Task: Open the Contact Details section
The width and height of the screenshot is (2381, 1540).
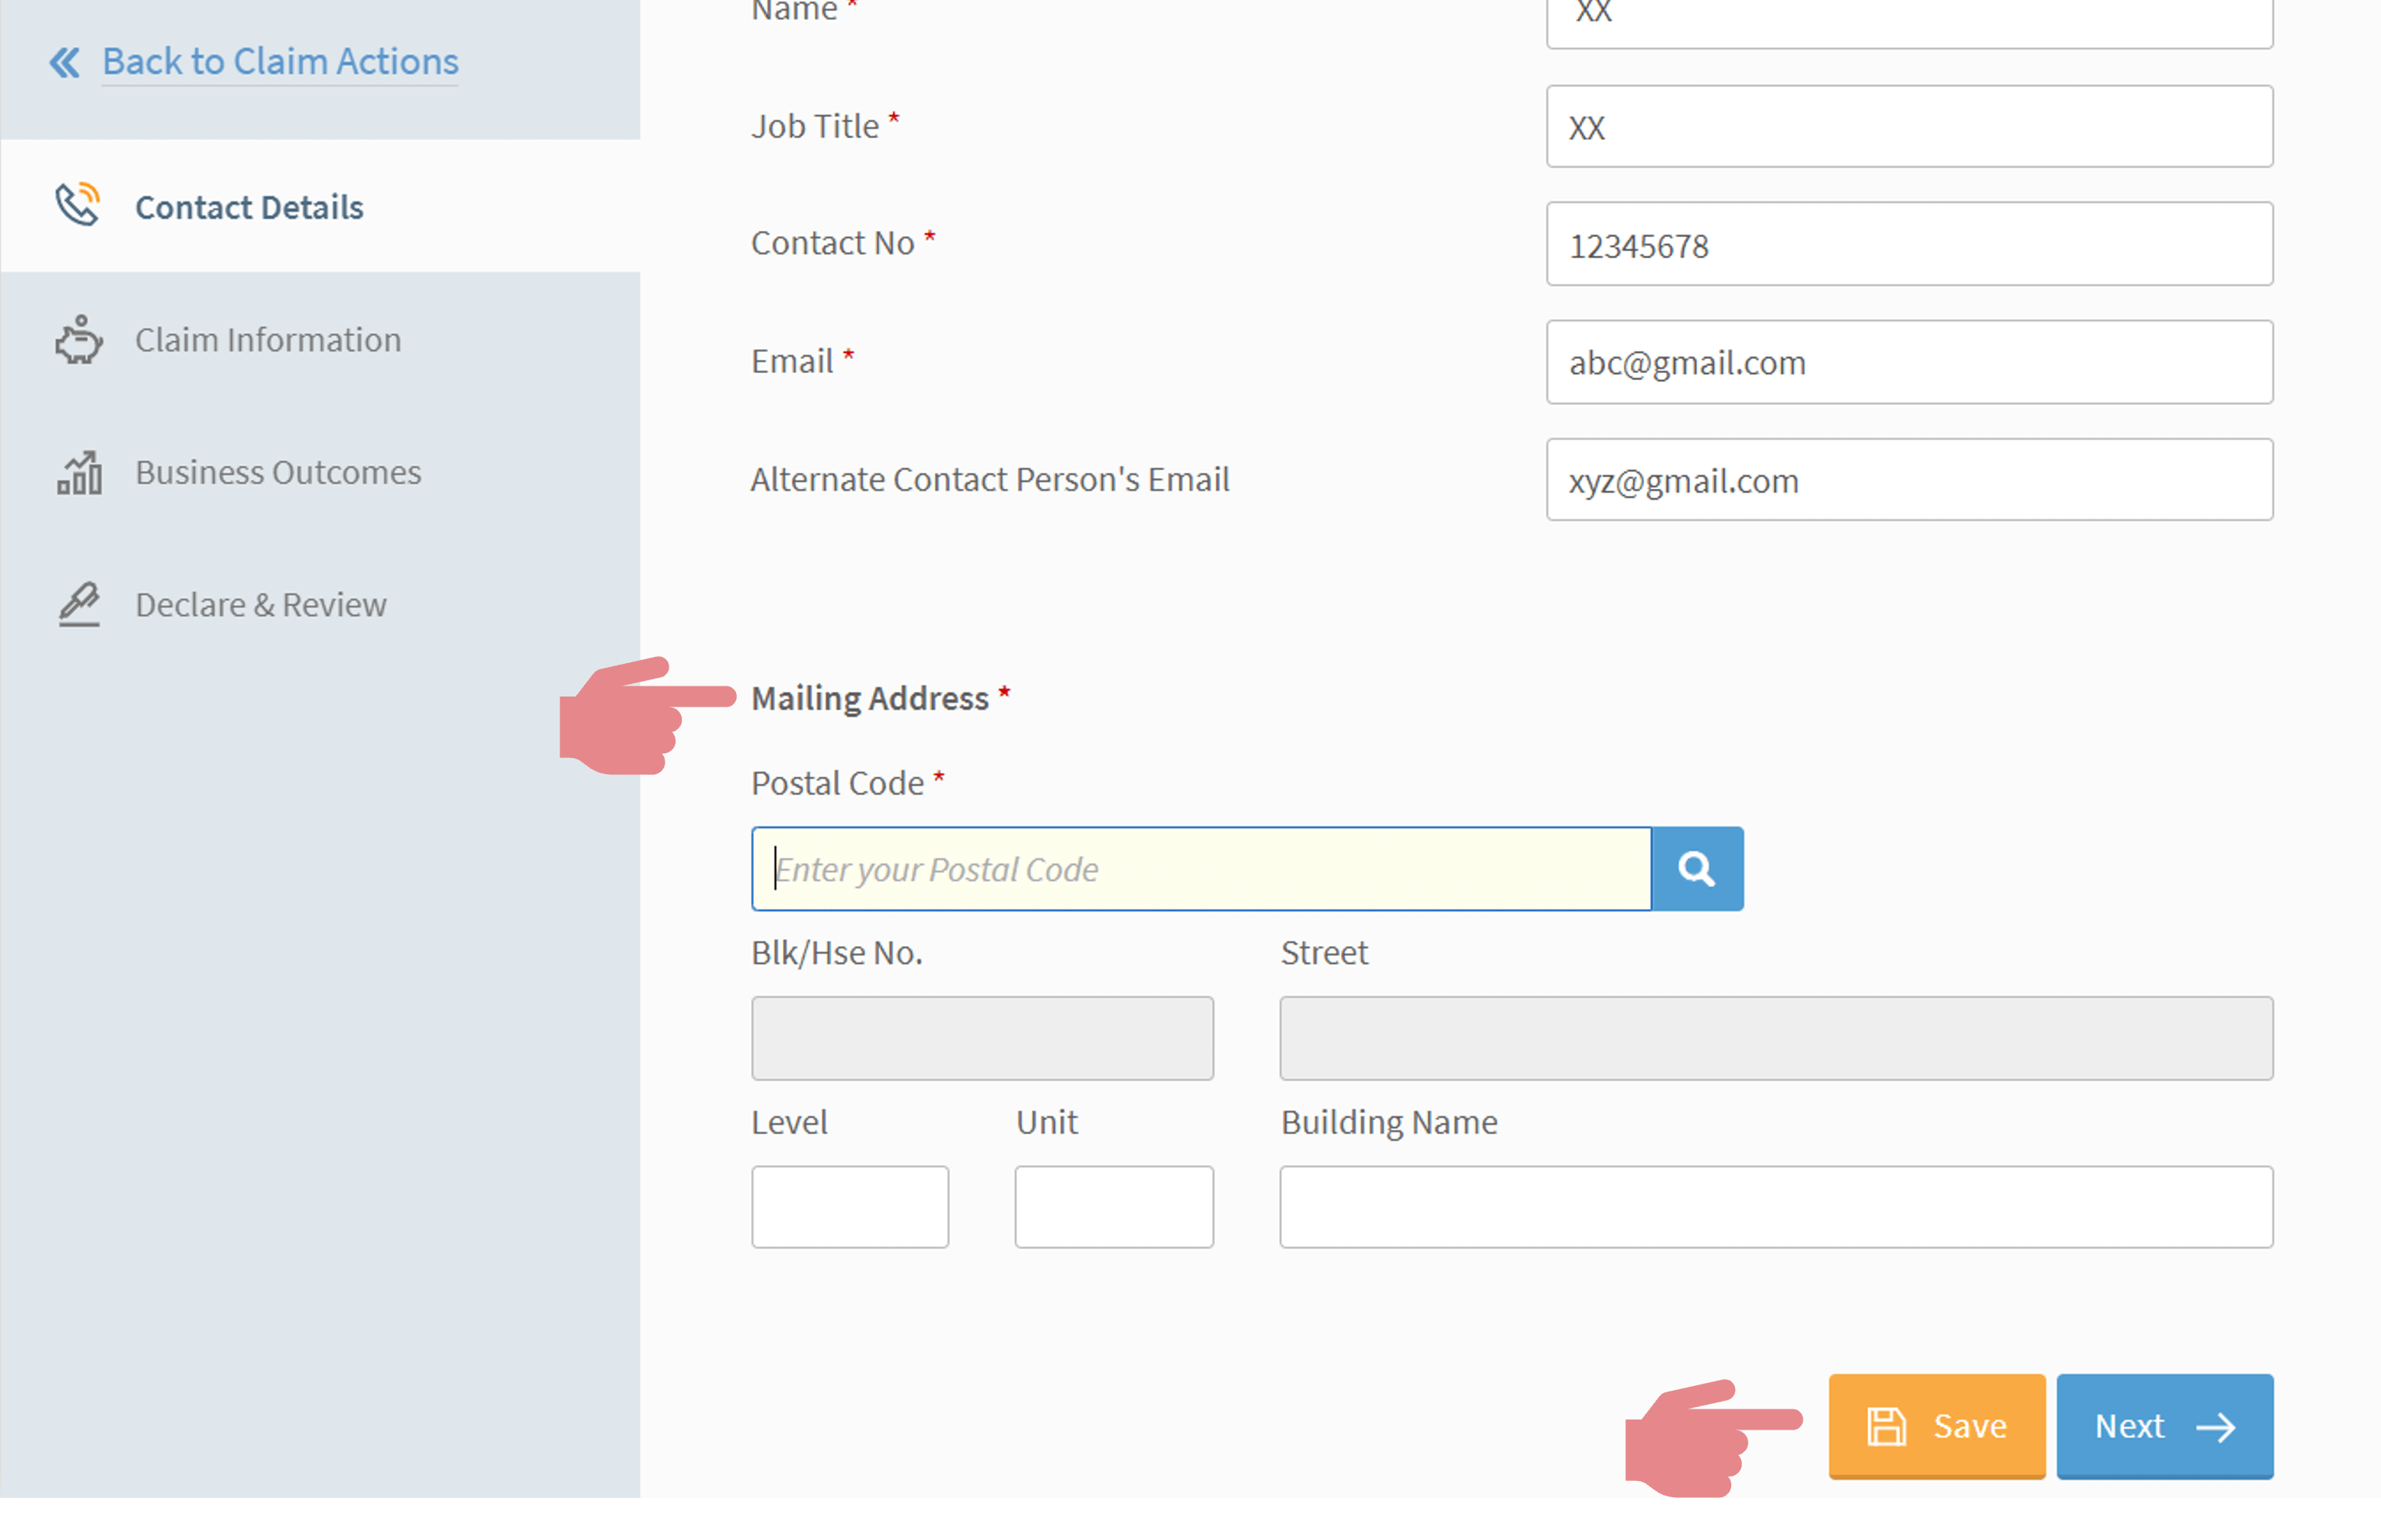Action: point(249,207)
